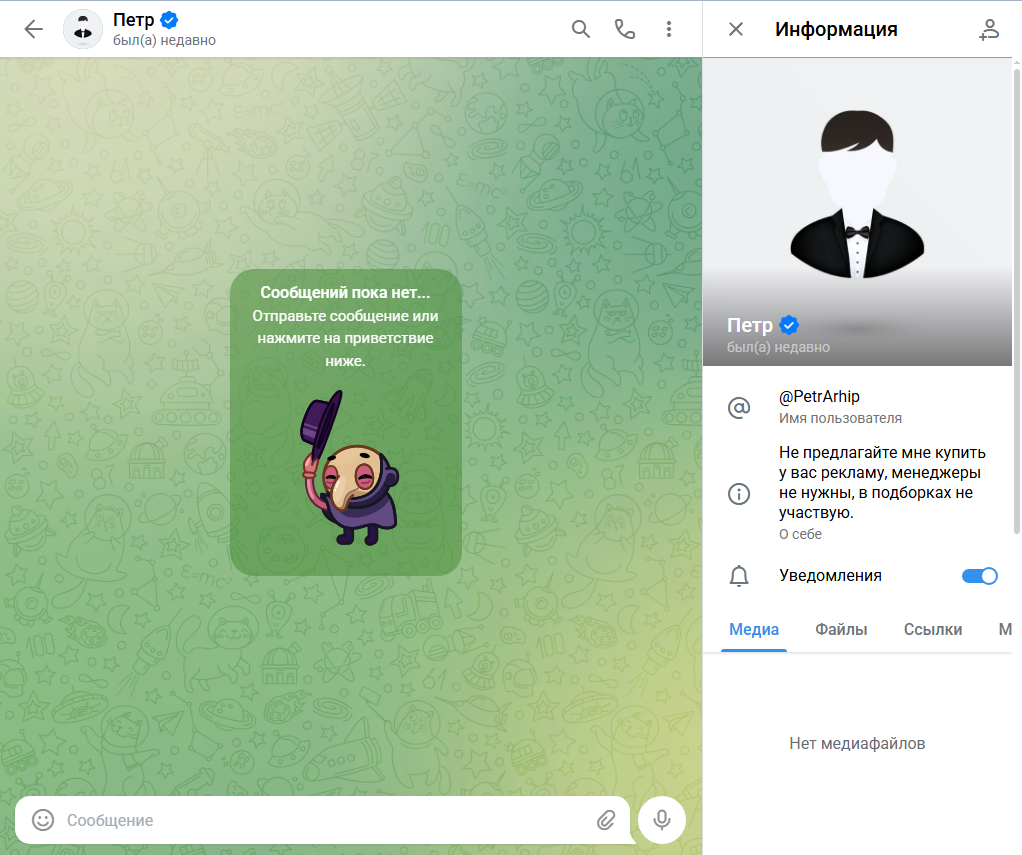
Task: Click the Информация panel title
Action: point(836,29)
